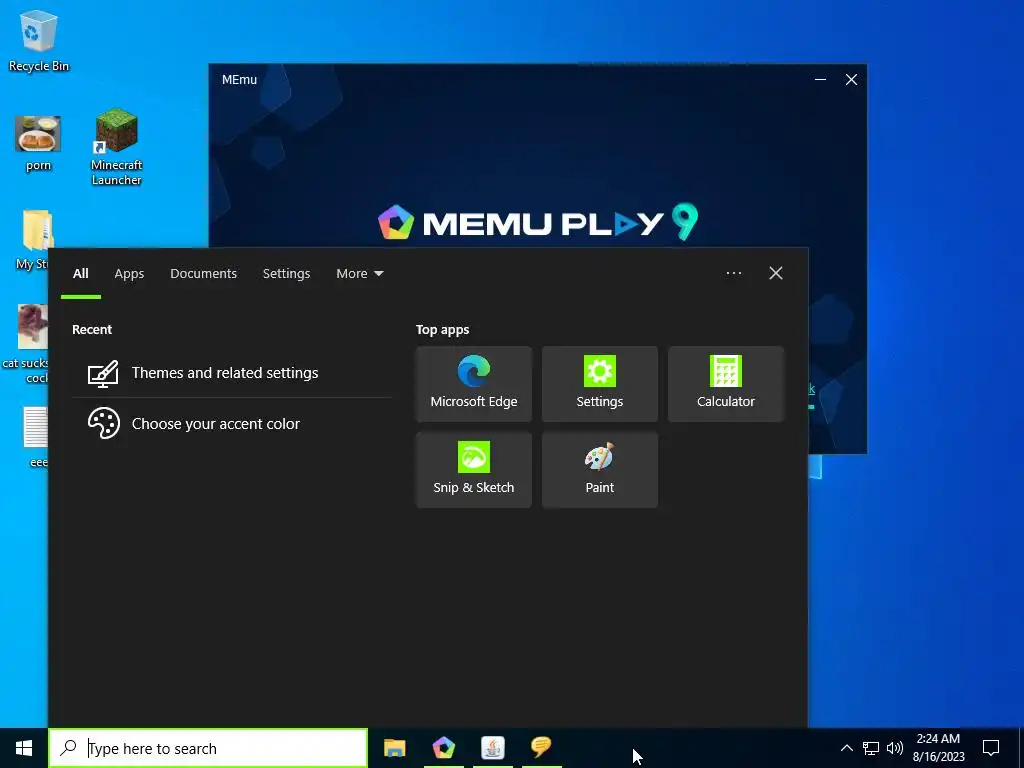Open the Windows Start menu
The height and width of the screenshot is (768, 1024).
click(24, 748)
